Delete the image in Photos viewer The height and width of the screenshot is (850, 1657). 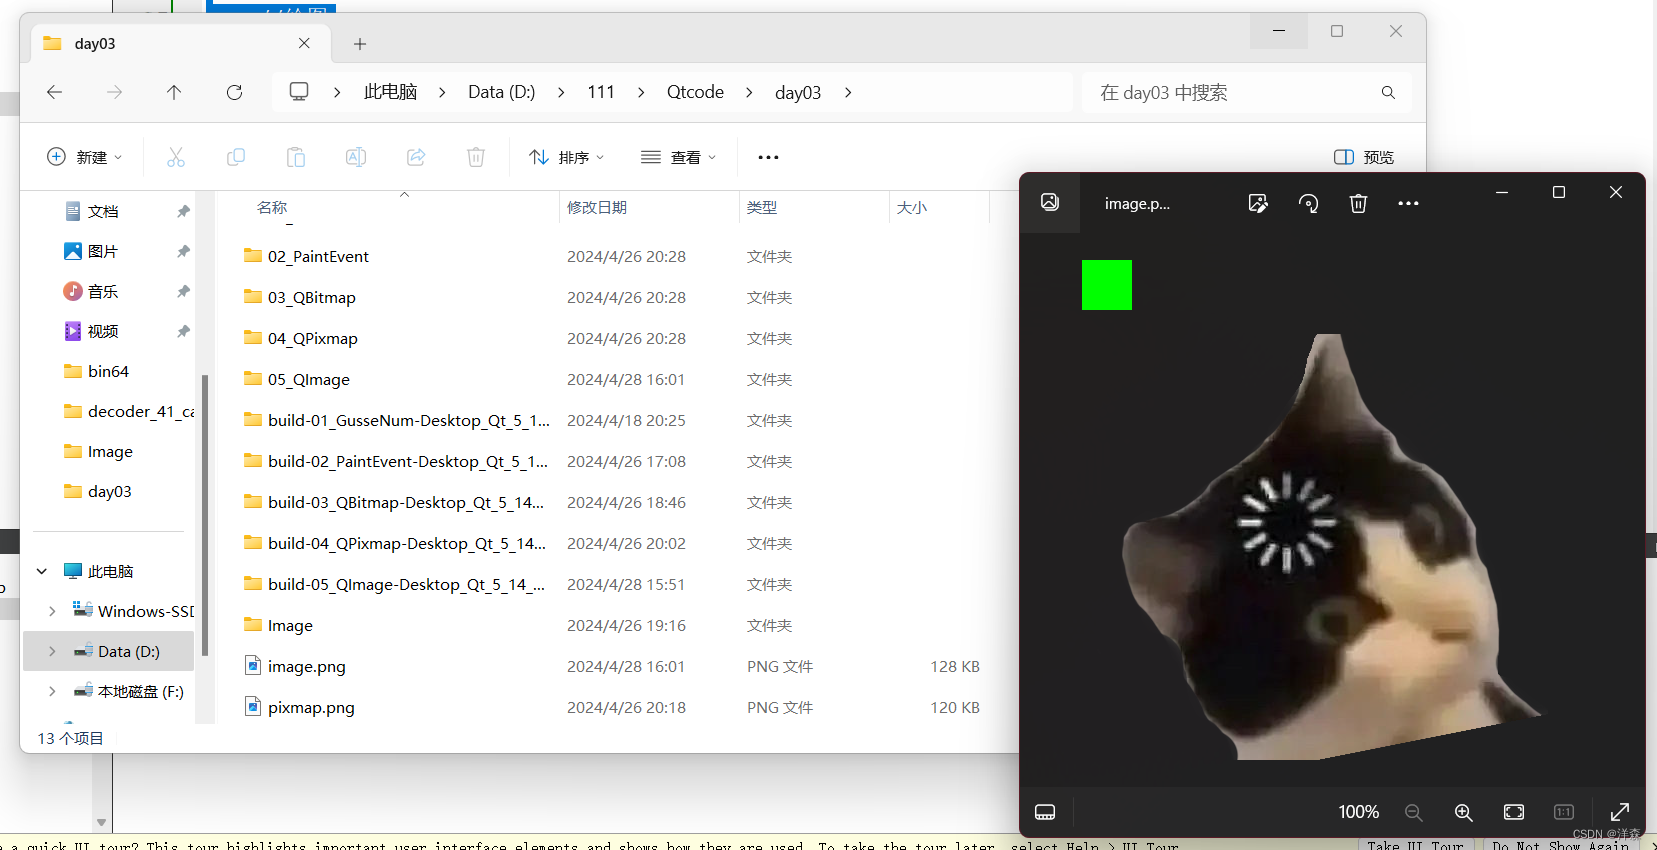click(1358, 203)
